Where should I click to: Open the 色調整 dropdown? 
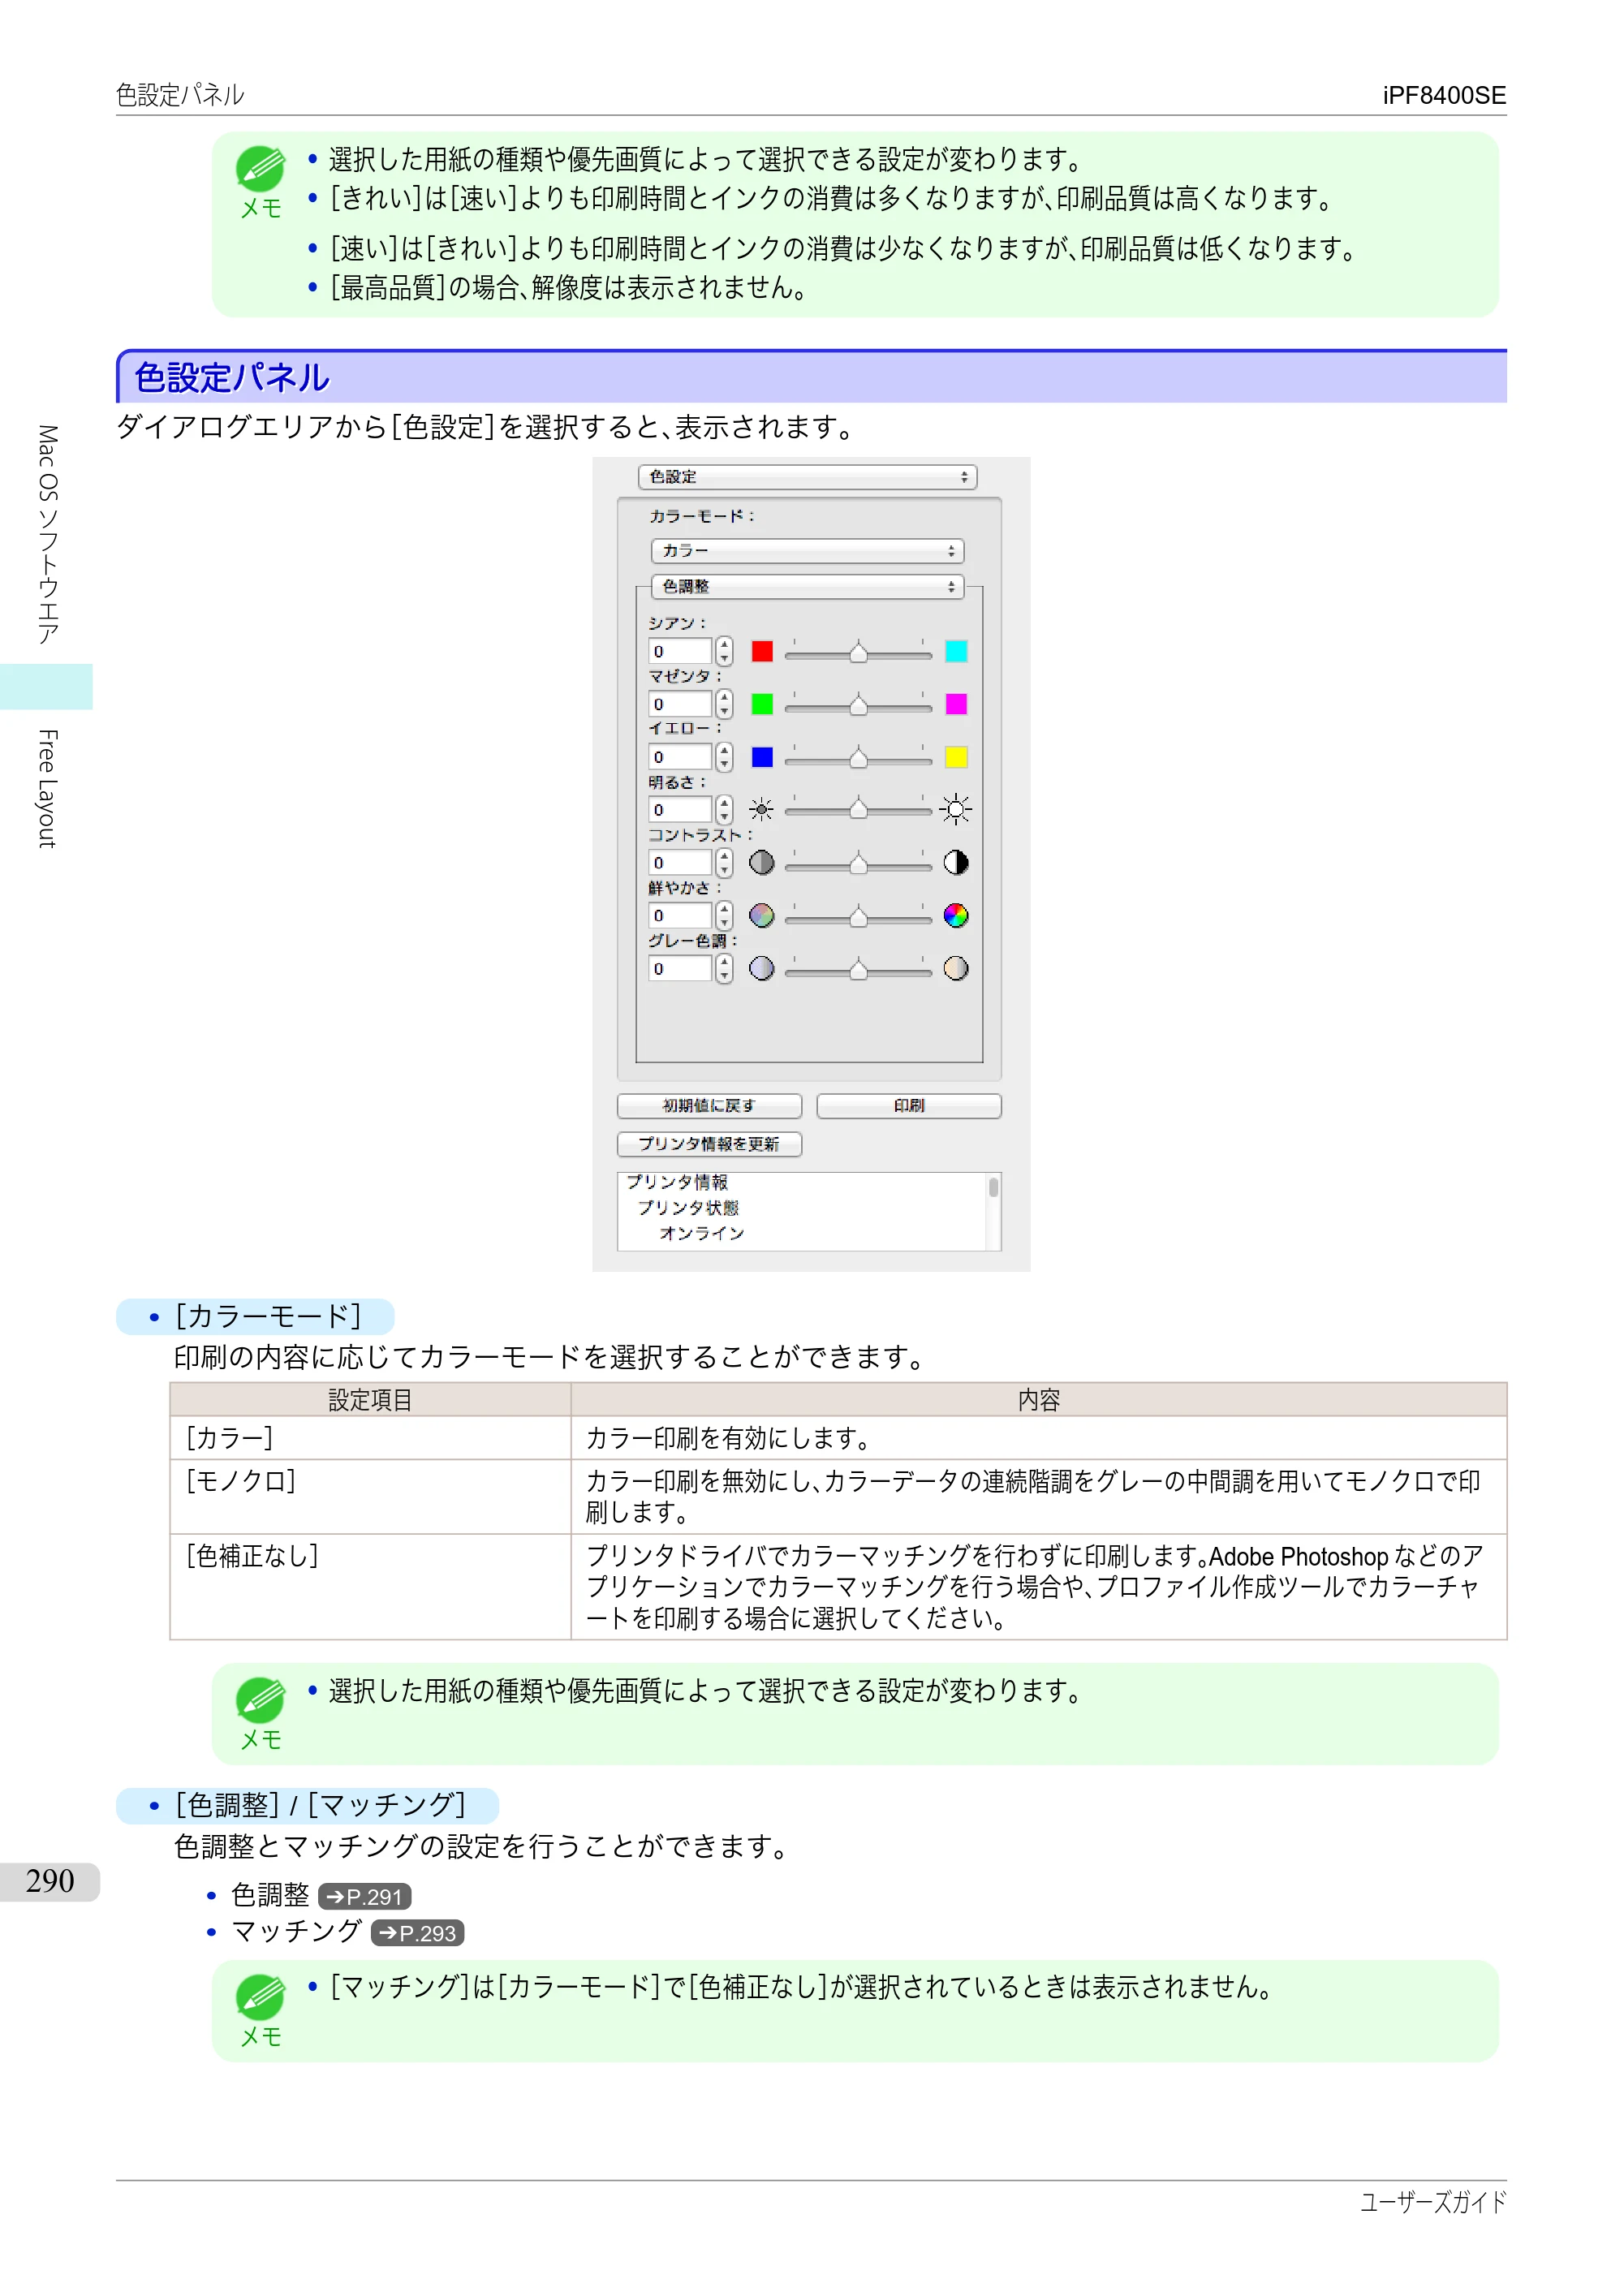(x=807, y=587)
